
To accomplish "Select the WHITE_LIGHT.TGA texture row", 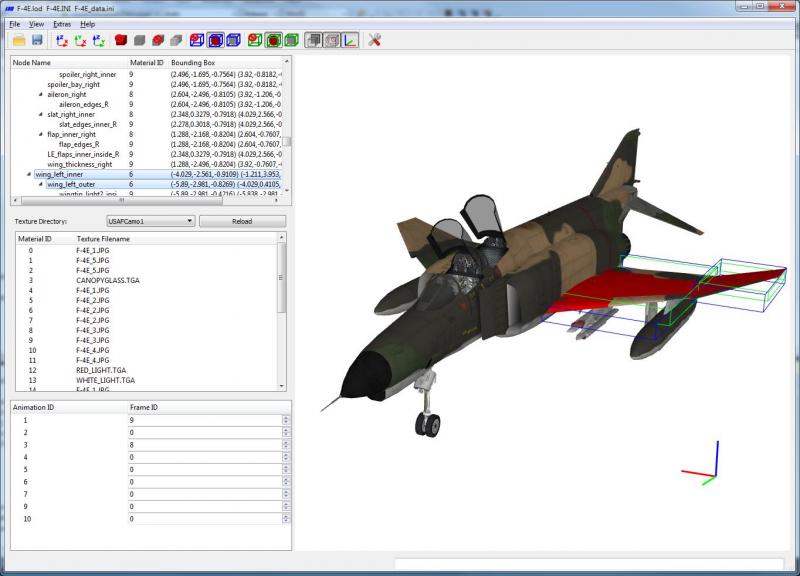I will (x=147, y=380).
